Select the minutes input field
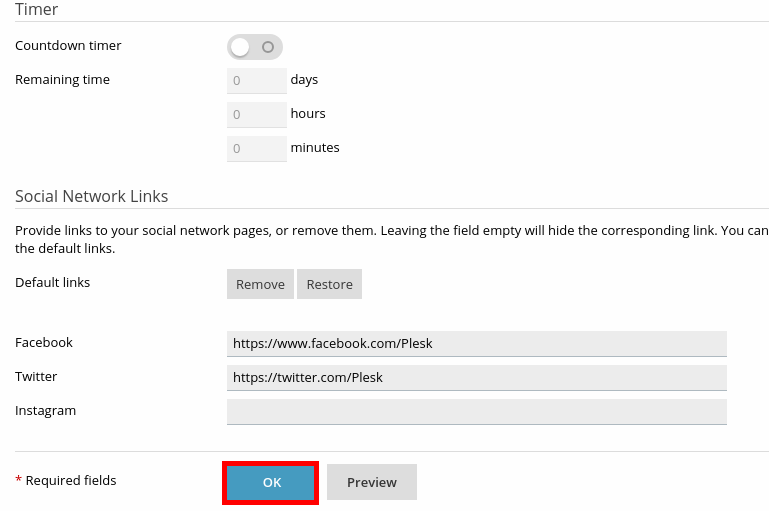The image size is (769, 511). click(x=257, y=148)
